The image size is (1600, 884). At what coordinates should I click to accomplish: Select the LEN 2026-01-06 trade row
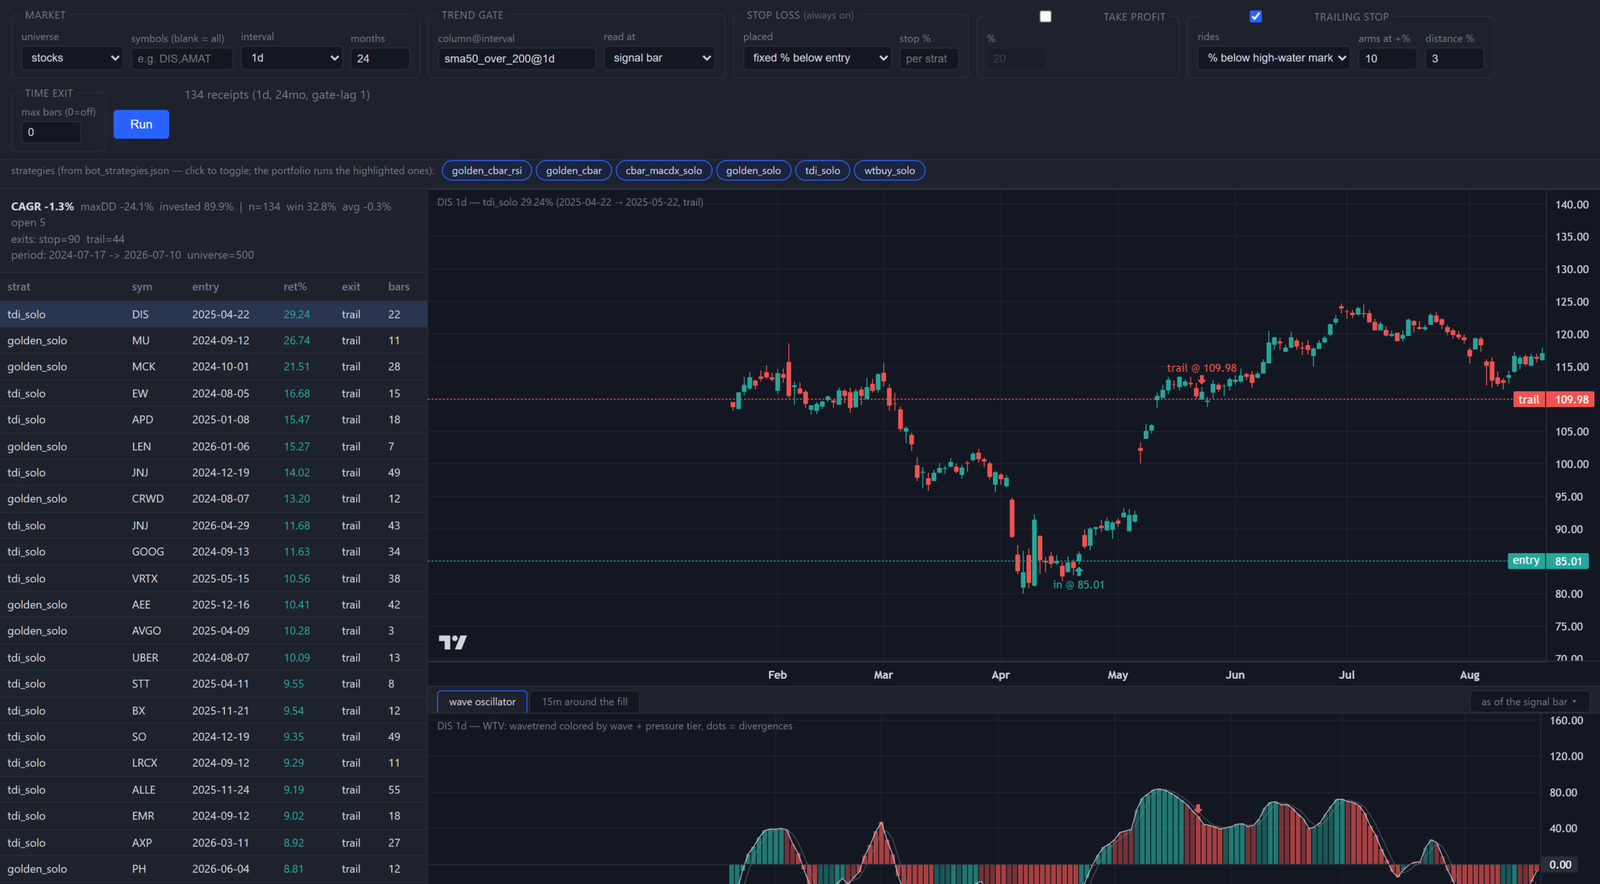213,446
